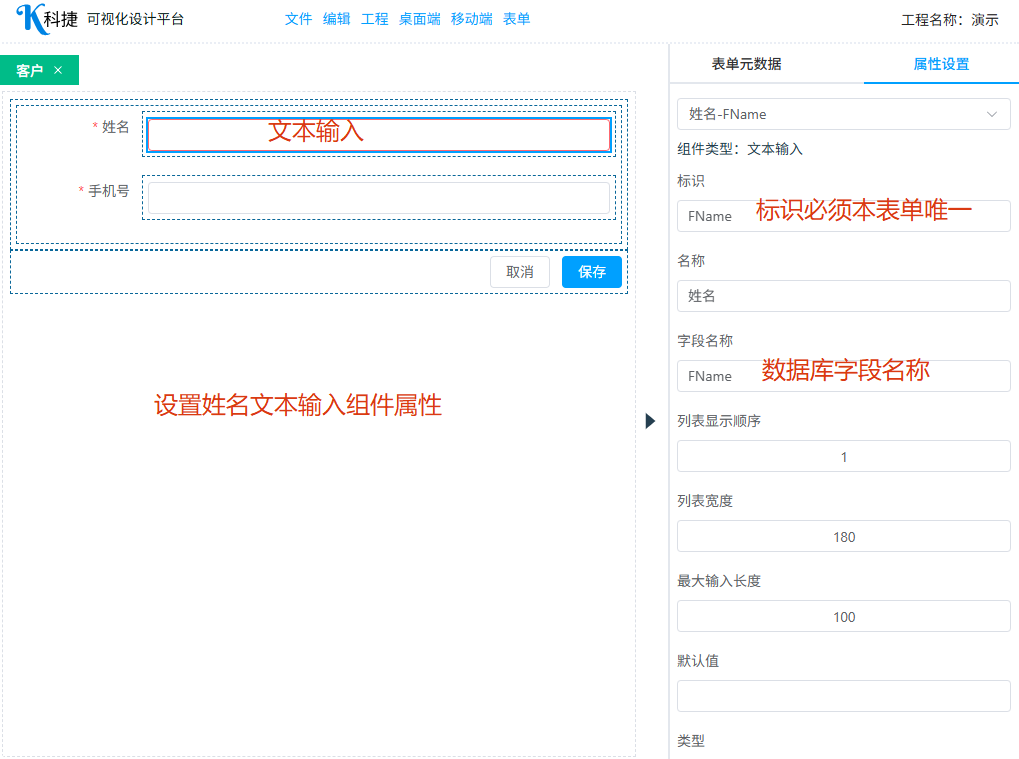The height and width of the screenshot is (759, 1019).
Task: Open the 表单 menu
Action: coord(516,19)
